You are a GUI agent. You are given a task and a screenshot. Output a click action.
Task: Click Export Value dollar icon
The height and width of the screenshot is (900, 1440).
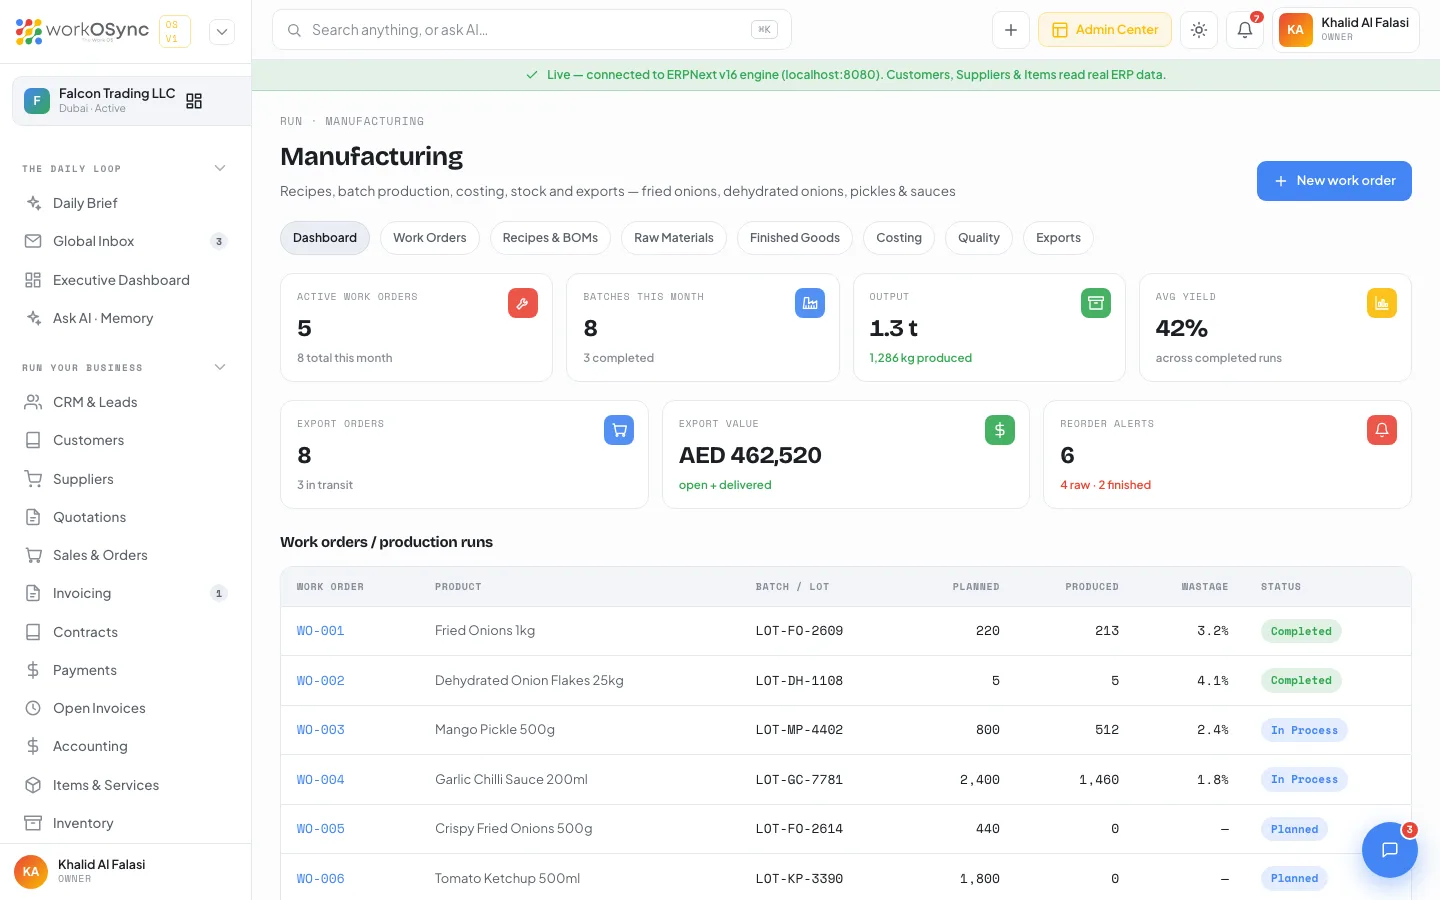click(x=1000, y=430)
